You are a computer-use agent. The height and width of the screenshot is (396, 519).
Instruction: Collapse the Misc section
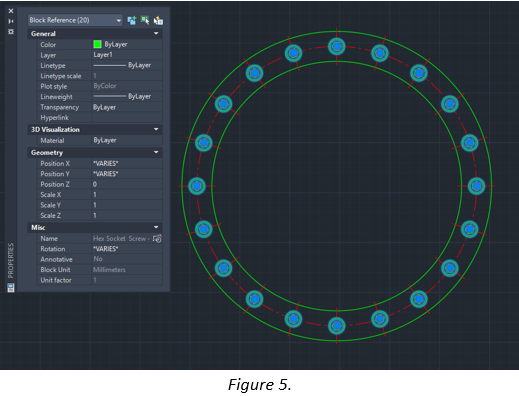156,227
